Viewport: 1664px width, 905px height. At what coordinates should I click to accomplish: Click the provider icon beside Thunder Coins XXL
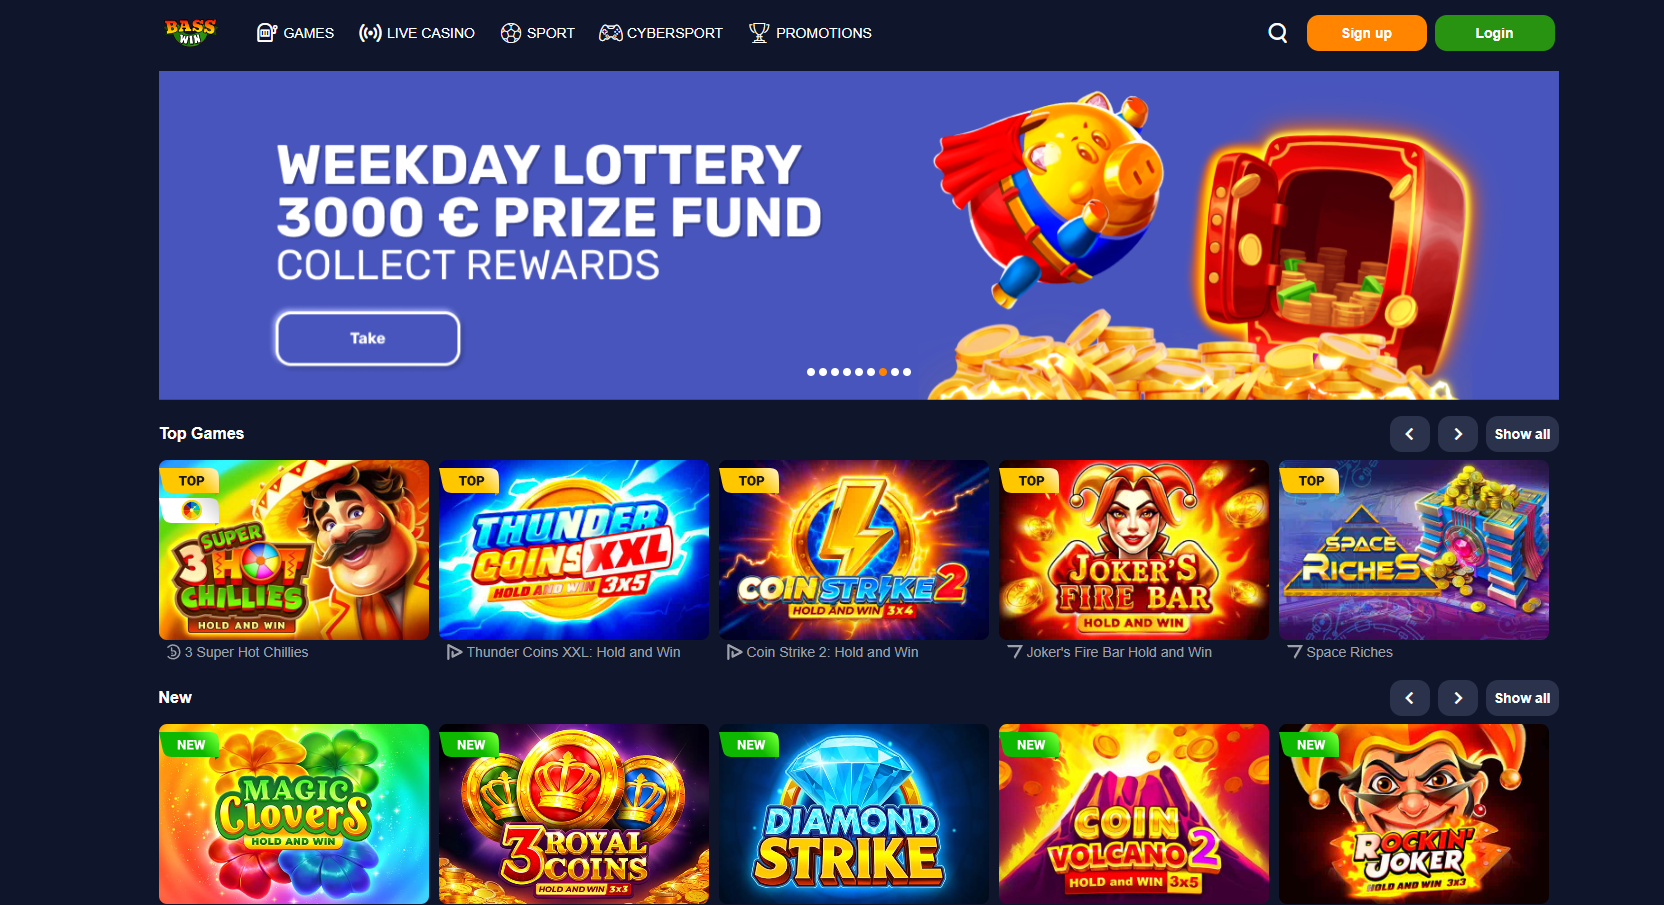pyautogui.click(x=454, y=652)
